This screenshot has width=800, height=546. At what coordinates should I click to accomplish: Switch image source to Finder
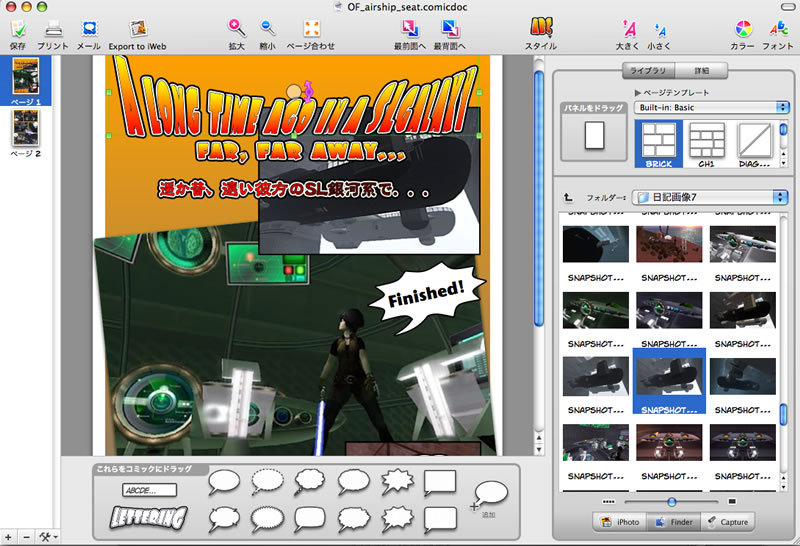(x=674, y=522)
